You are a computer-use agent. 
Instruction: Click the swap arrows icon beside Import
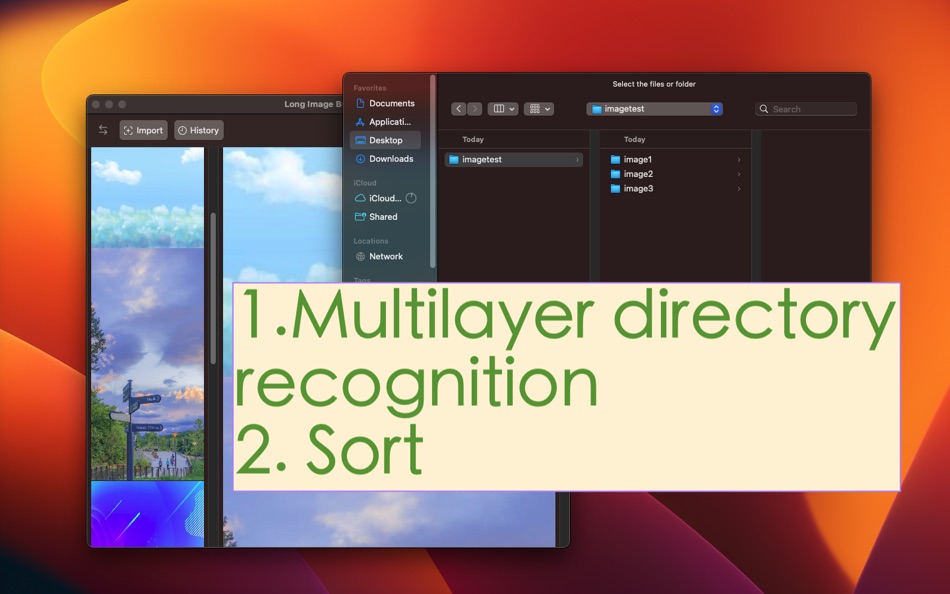(103, 130)
